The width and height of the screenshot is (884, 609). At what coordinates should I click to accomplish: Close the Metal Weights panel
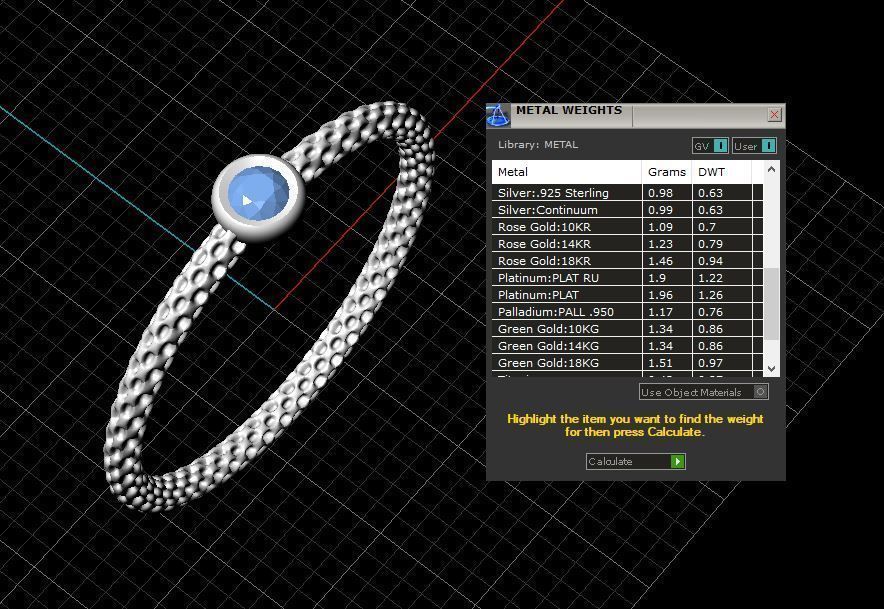pyautogui.click(x=775, y=114)
